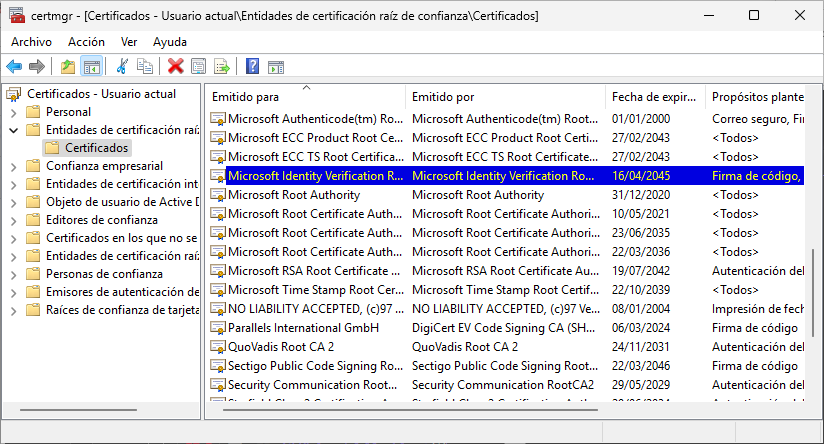Expand the Editores de confianza node
This screenshot has height=444, width=824.
coord(14,220)
